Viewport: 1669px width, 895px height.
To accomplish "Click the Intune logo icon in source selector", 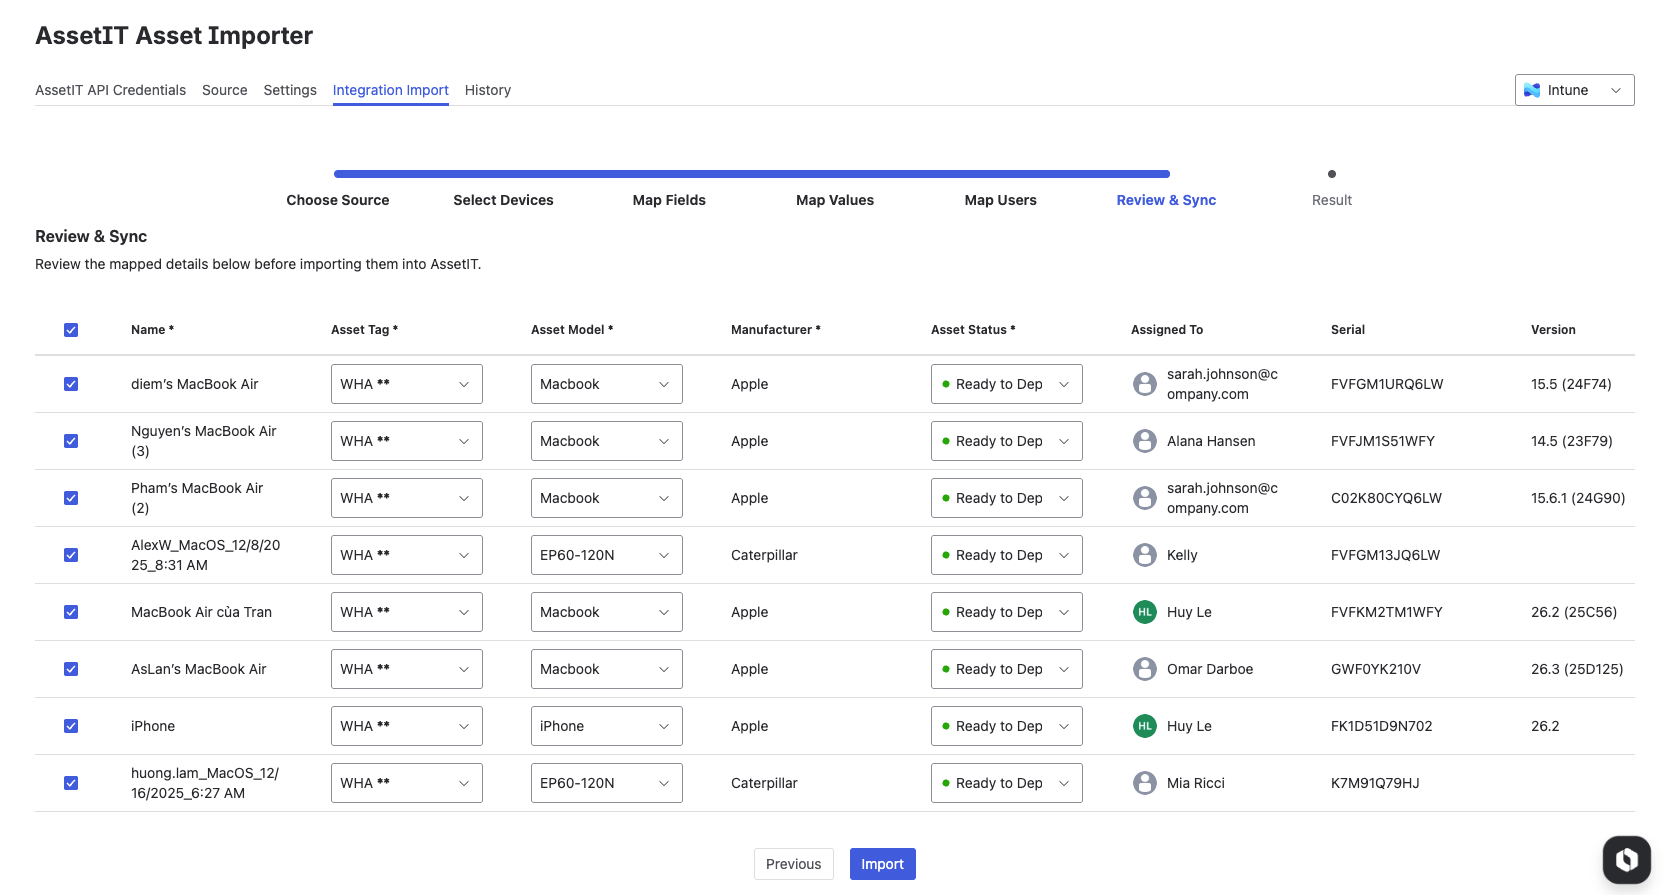I will click(1532, 90).
